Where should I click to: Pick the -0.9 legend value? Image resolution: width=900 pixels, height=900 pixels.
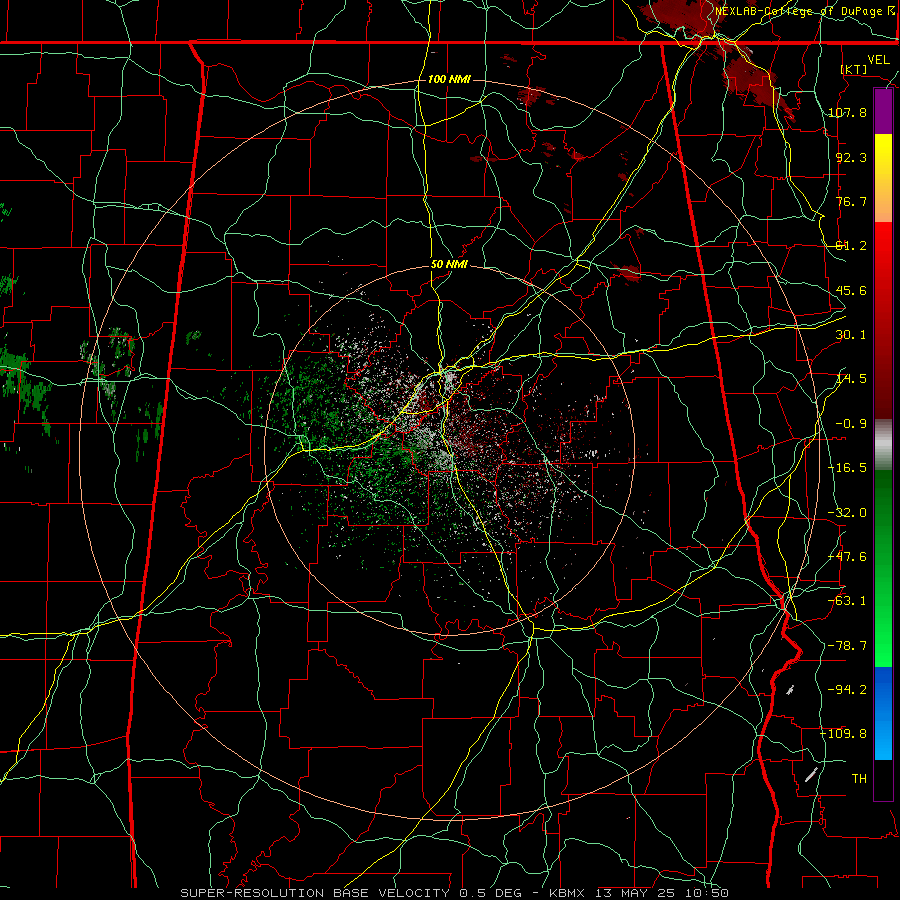pyautogui.click(x=851, y=424)
